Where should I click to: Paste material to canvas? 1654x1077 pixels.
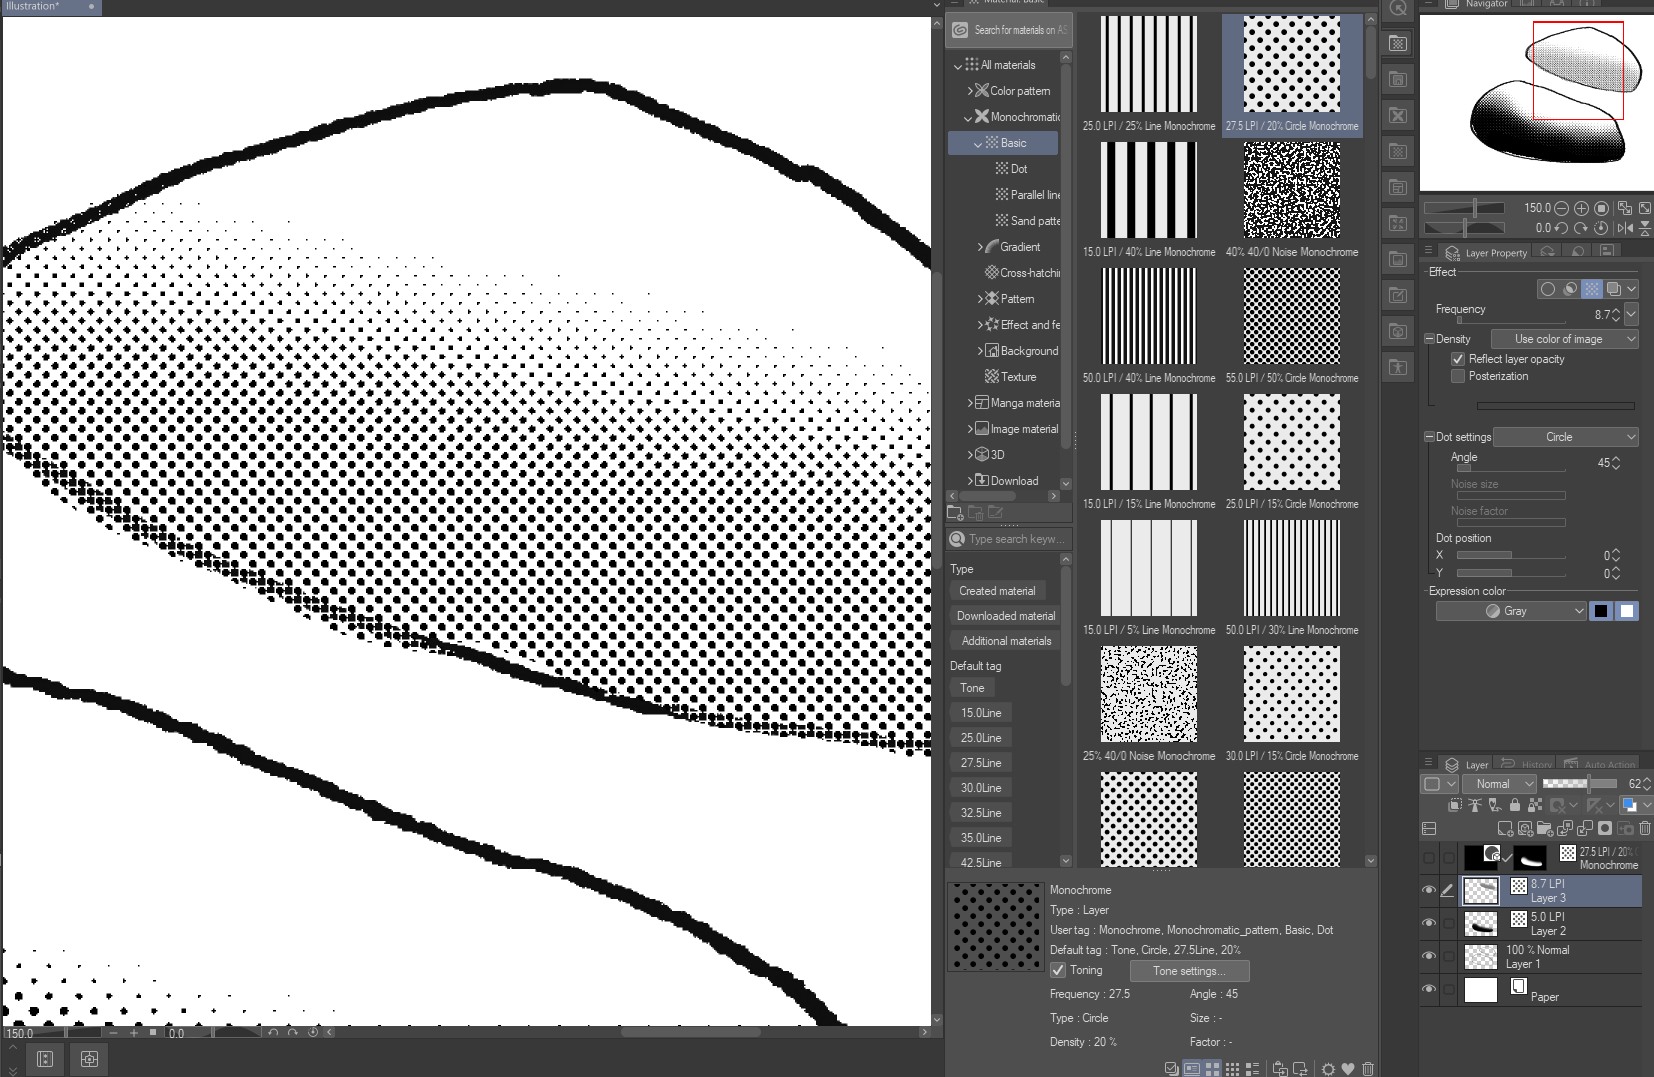tap(1280, 1069)
